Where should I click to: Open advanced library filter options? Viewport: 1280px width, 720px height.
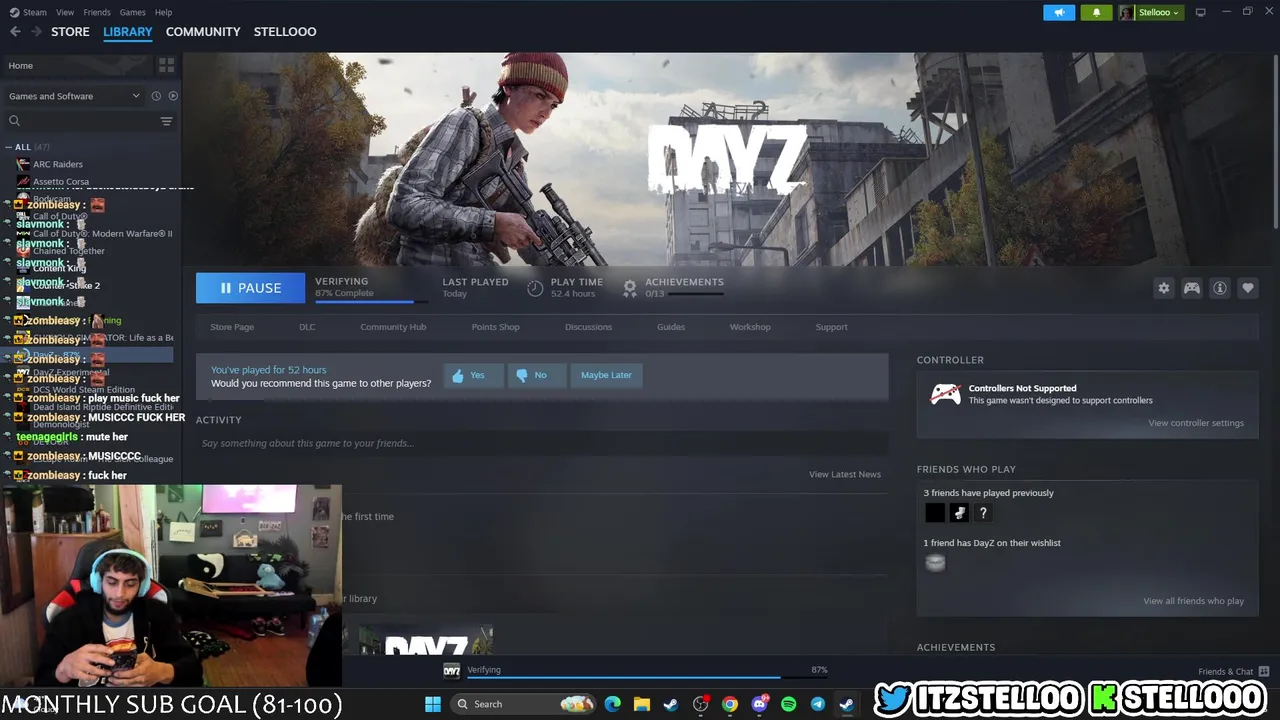[x=166, y=121]
